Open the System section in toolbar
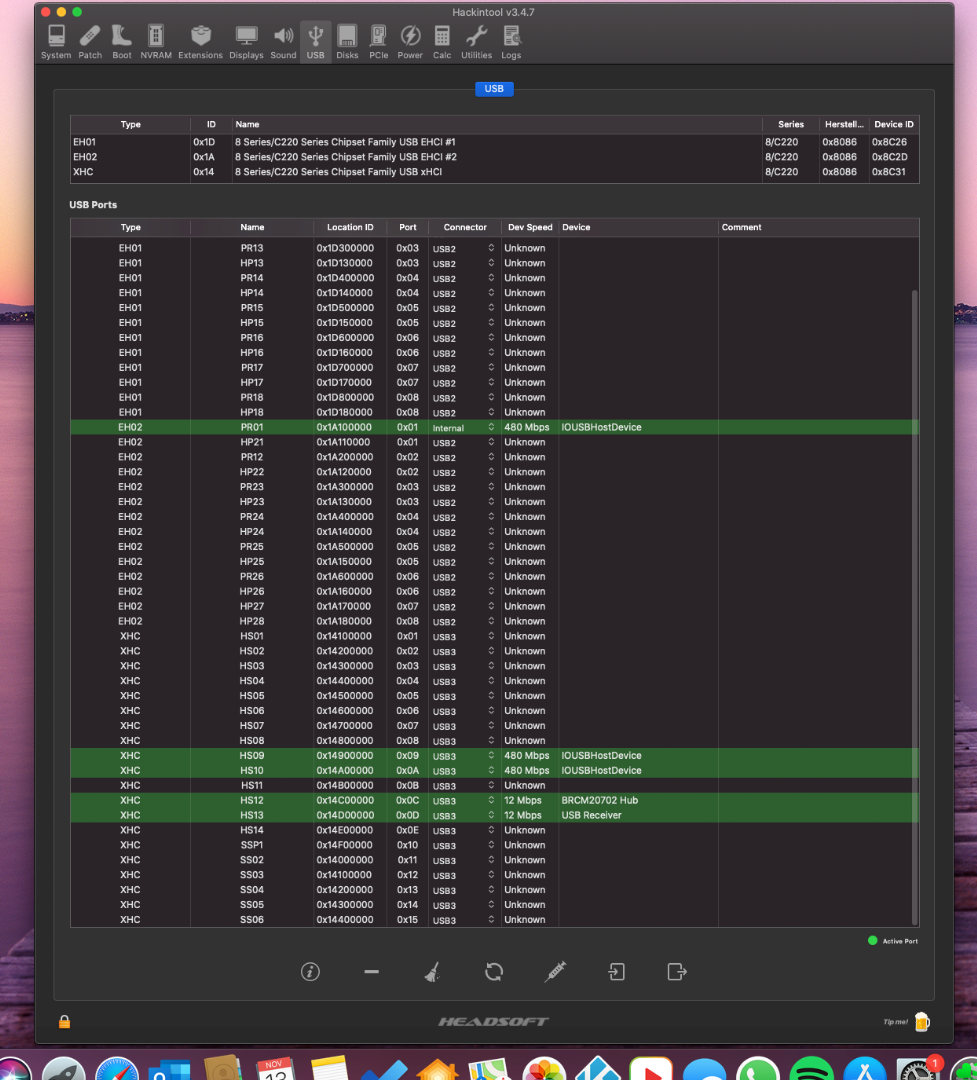This screenshot has width=977, height=1080. pos(56,42)
